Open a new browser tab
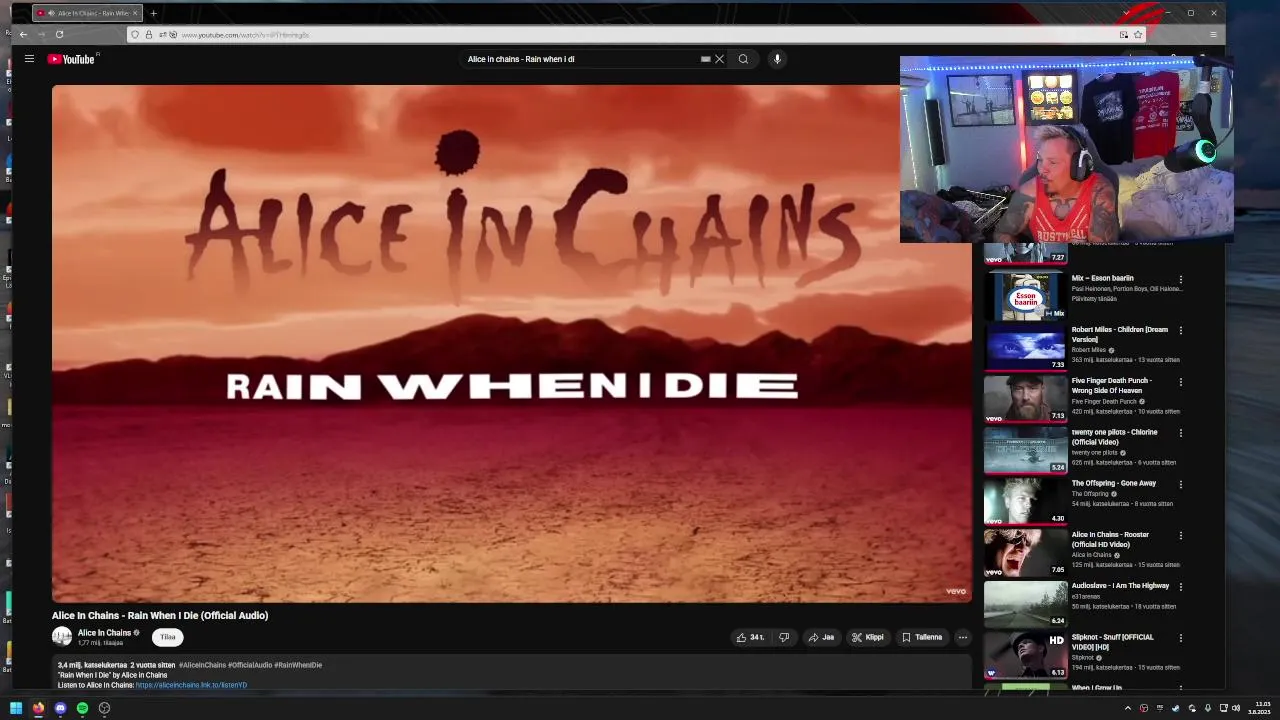Viewport: 1280px width, 720px height. tap(153, 13)
